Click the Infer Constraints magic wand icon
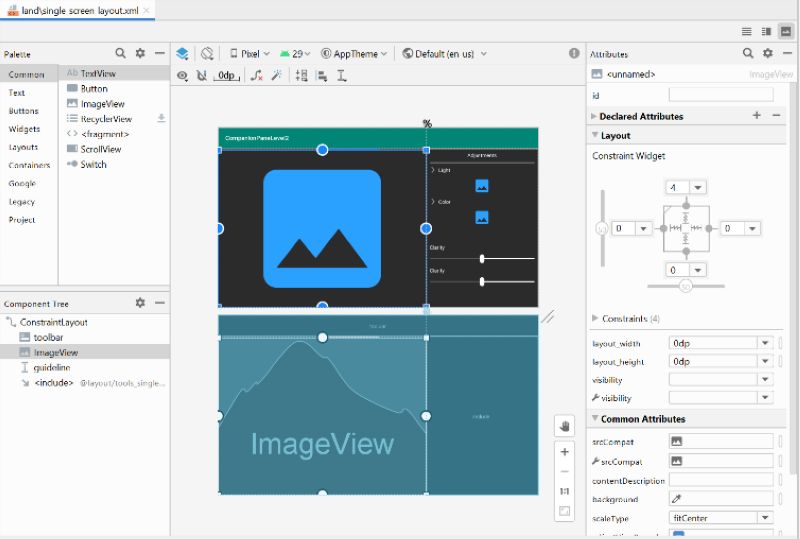This screenshot has width=800, height=539. [277, 76]
